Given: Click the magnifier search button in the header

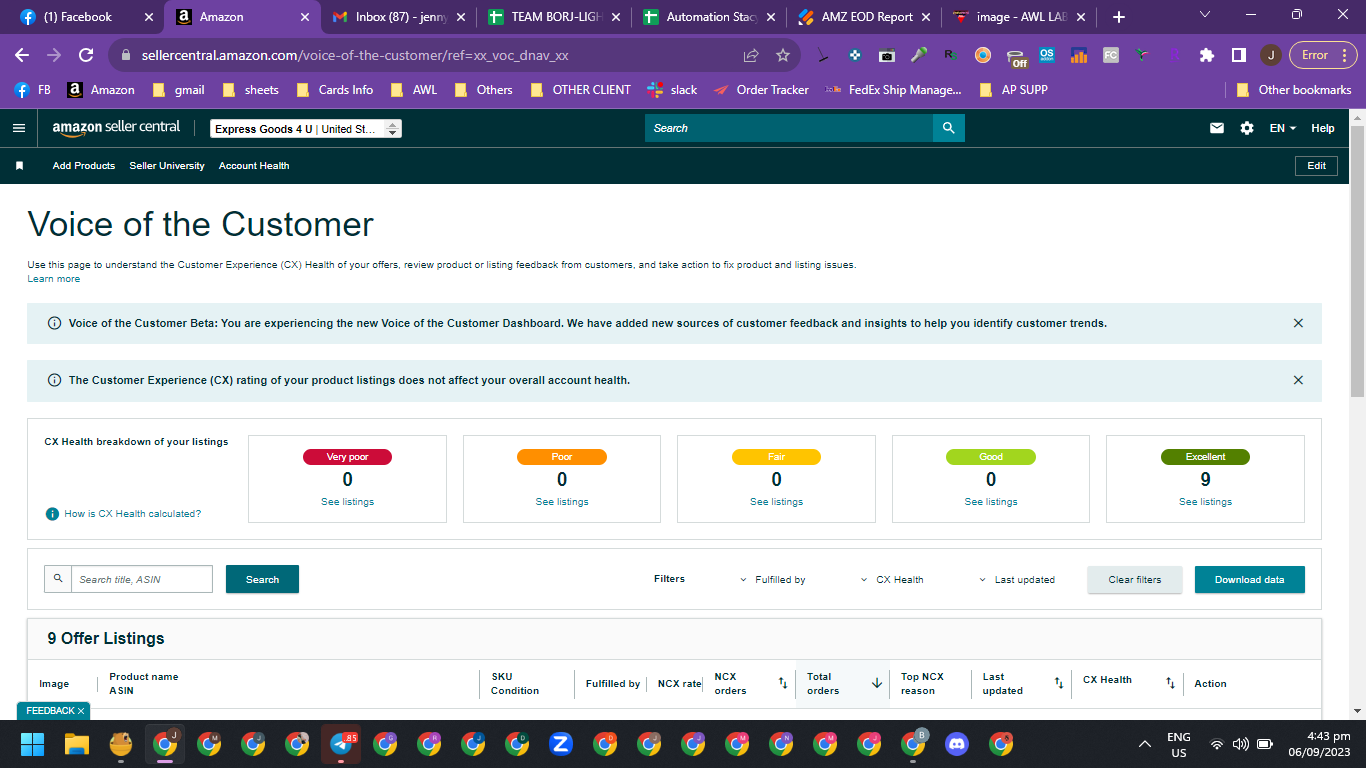Looking at the screenshot, I should tap(948, 128).
